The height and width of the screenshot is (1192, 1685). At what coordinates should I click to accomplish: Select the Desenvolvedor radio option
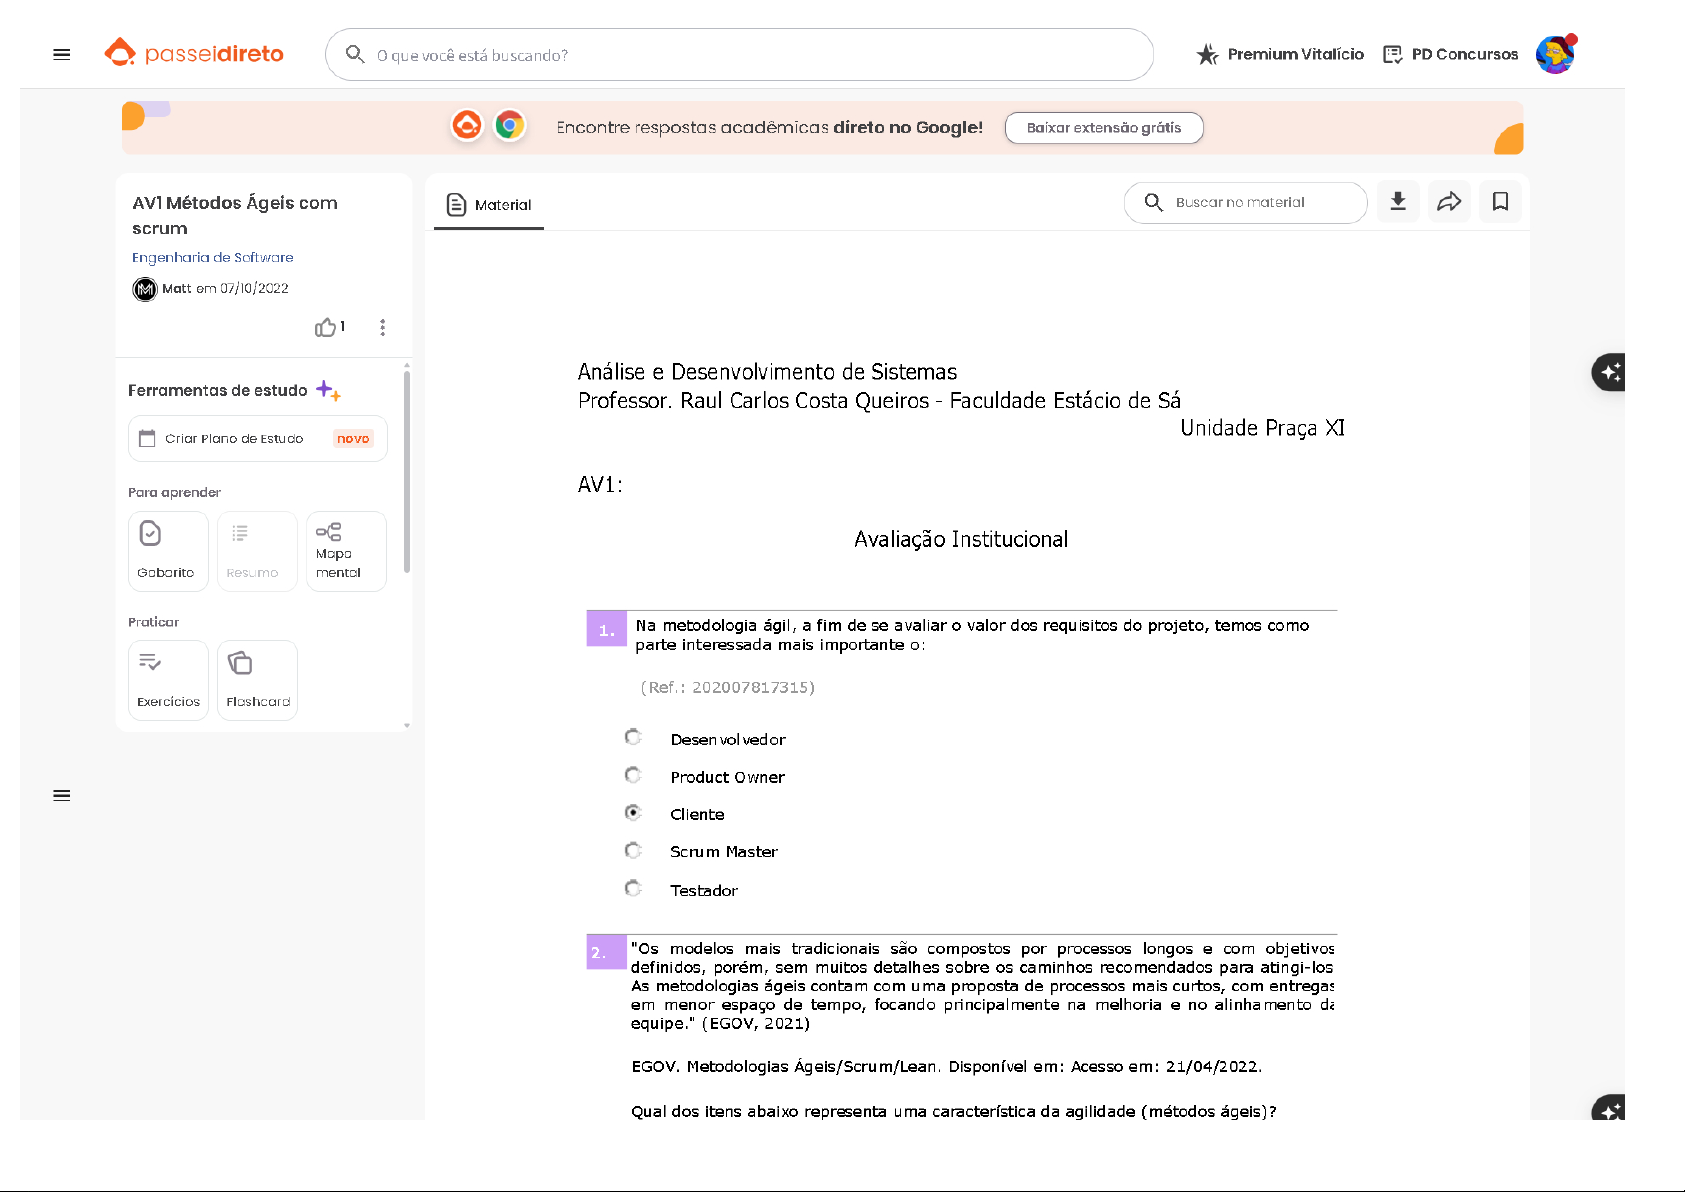(x=633, y=738)
